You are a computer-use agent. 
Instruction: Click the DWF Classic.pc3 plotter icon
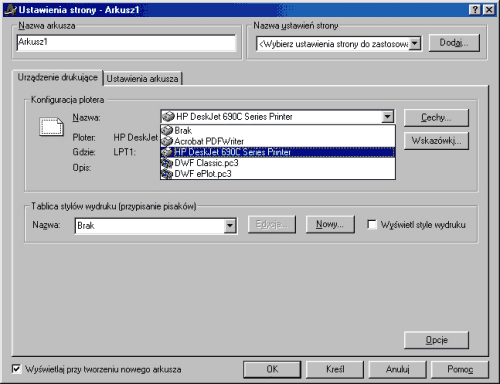tap(167, 163)
